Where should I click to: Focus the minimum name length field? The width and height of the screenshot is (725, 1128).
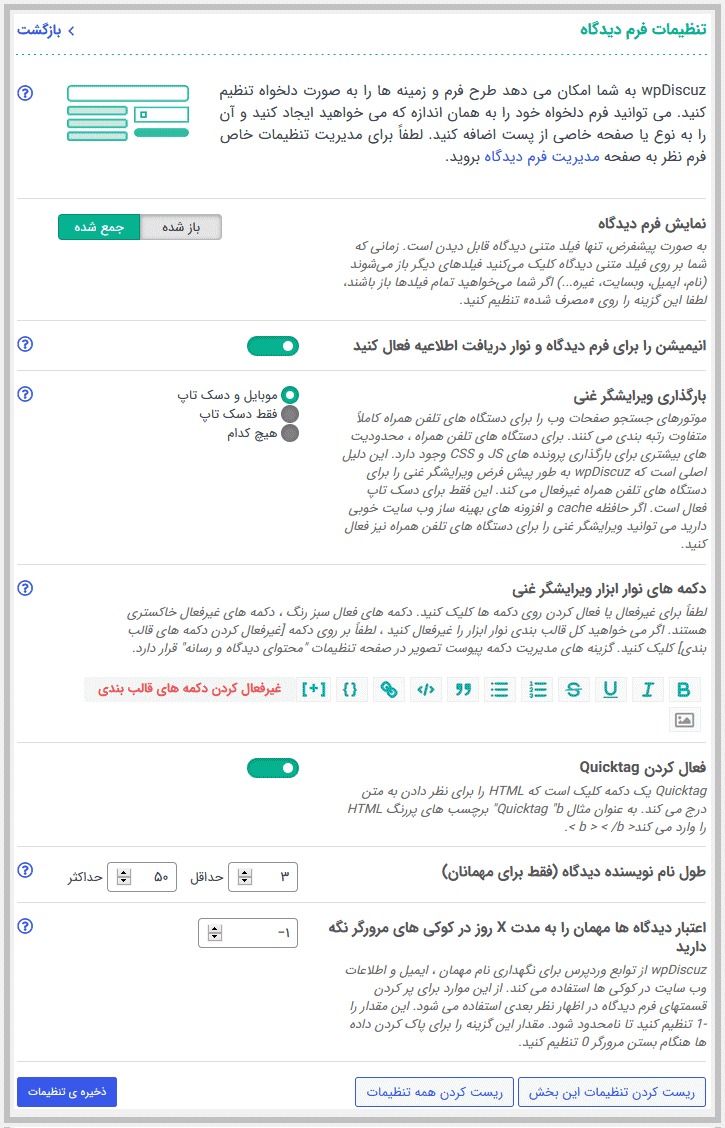pos(263,877)
